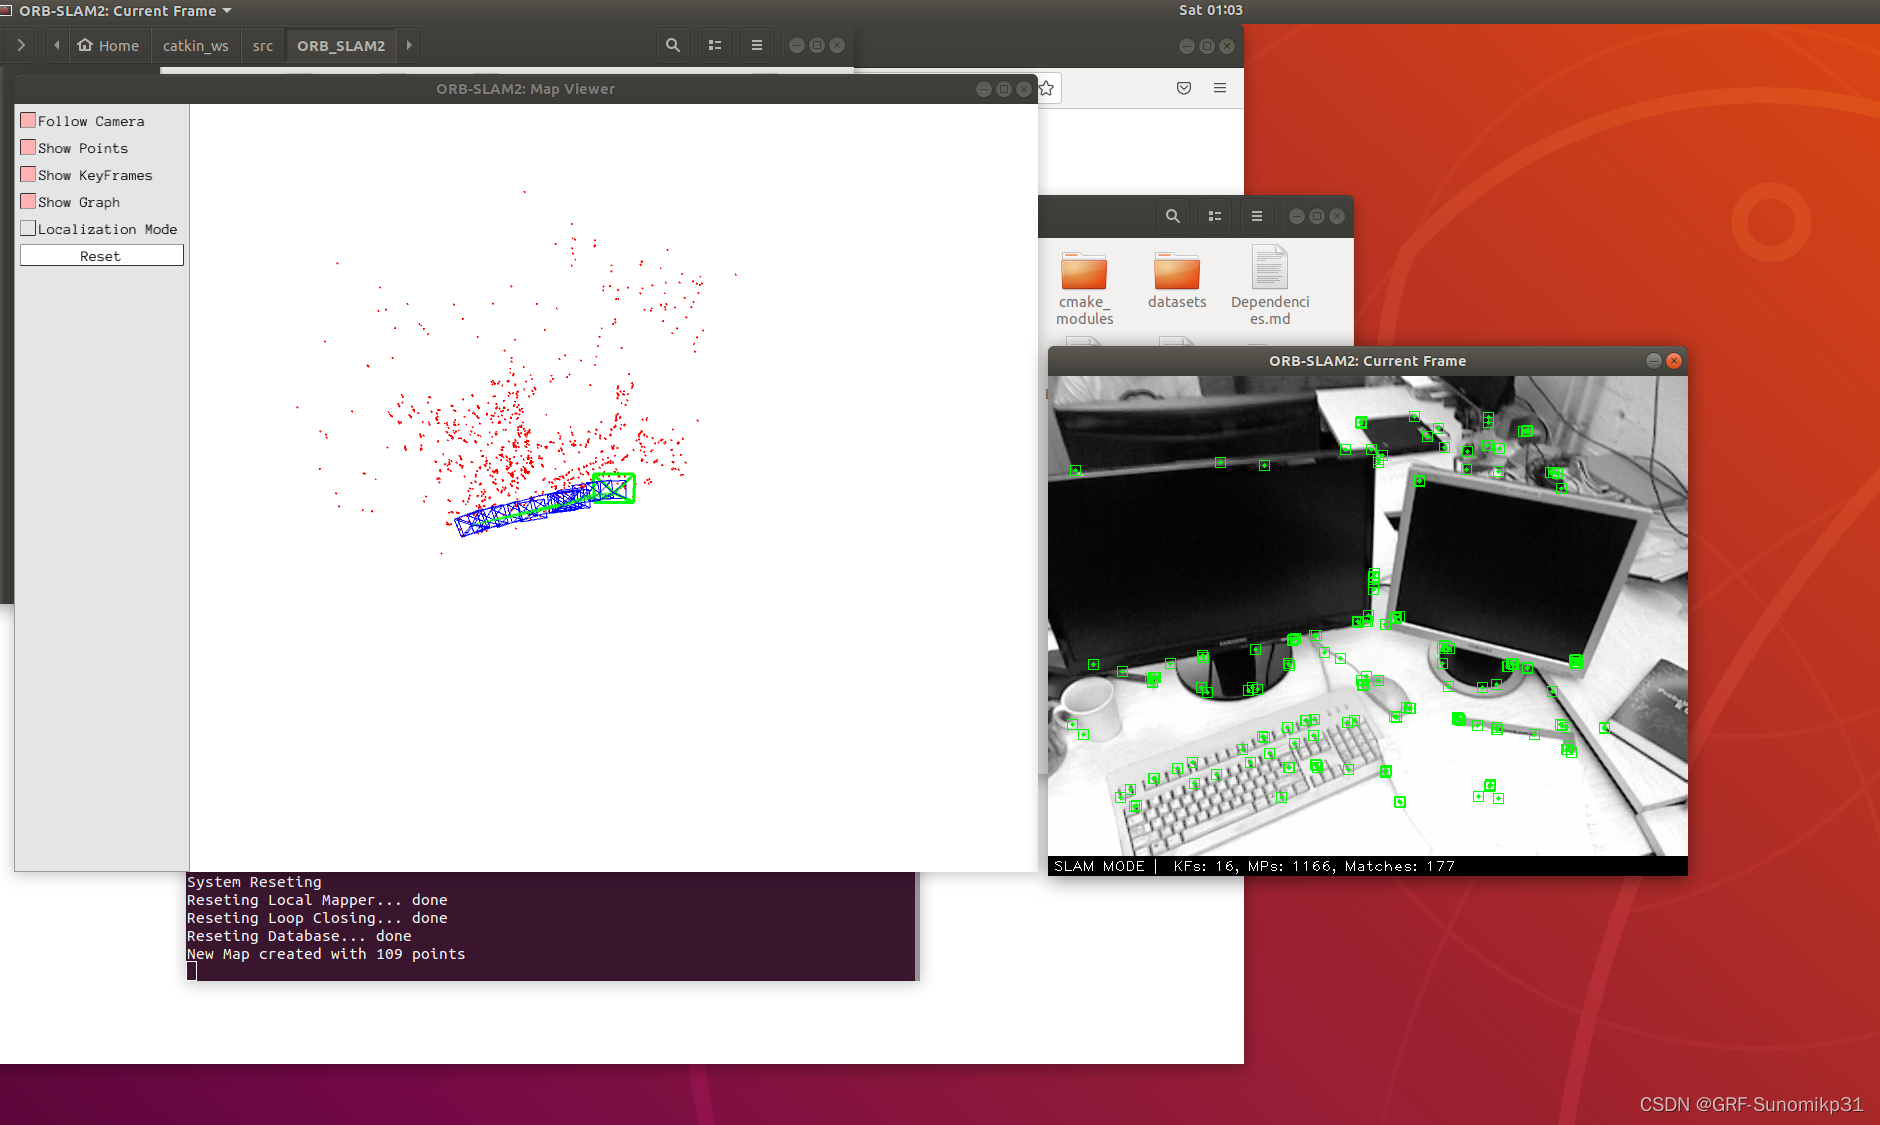Go to src breadcrumb folder
This screenshot has width=1880, height=1125.
(x=263, y=45)
